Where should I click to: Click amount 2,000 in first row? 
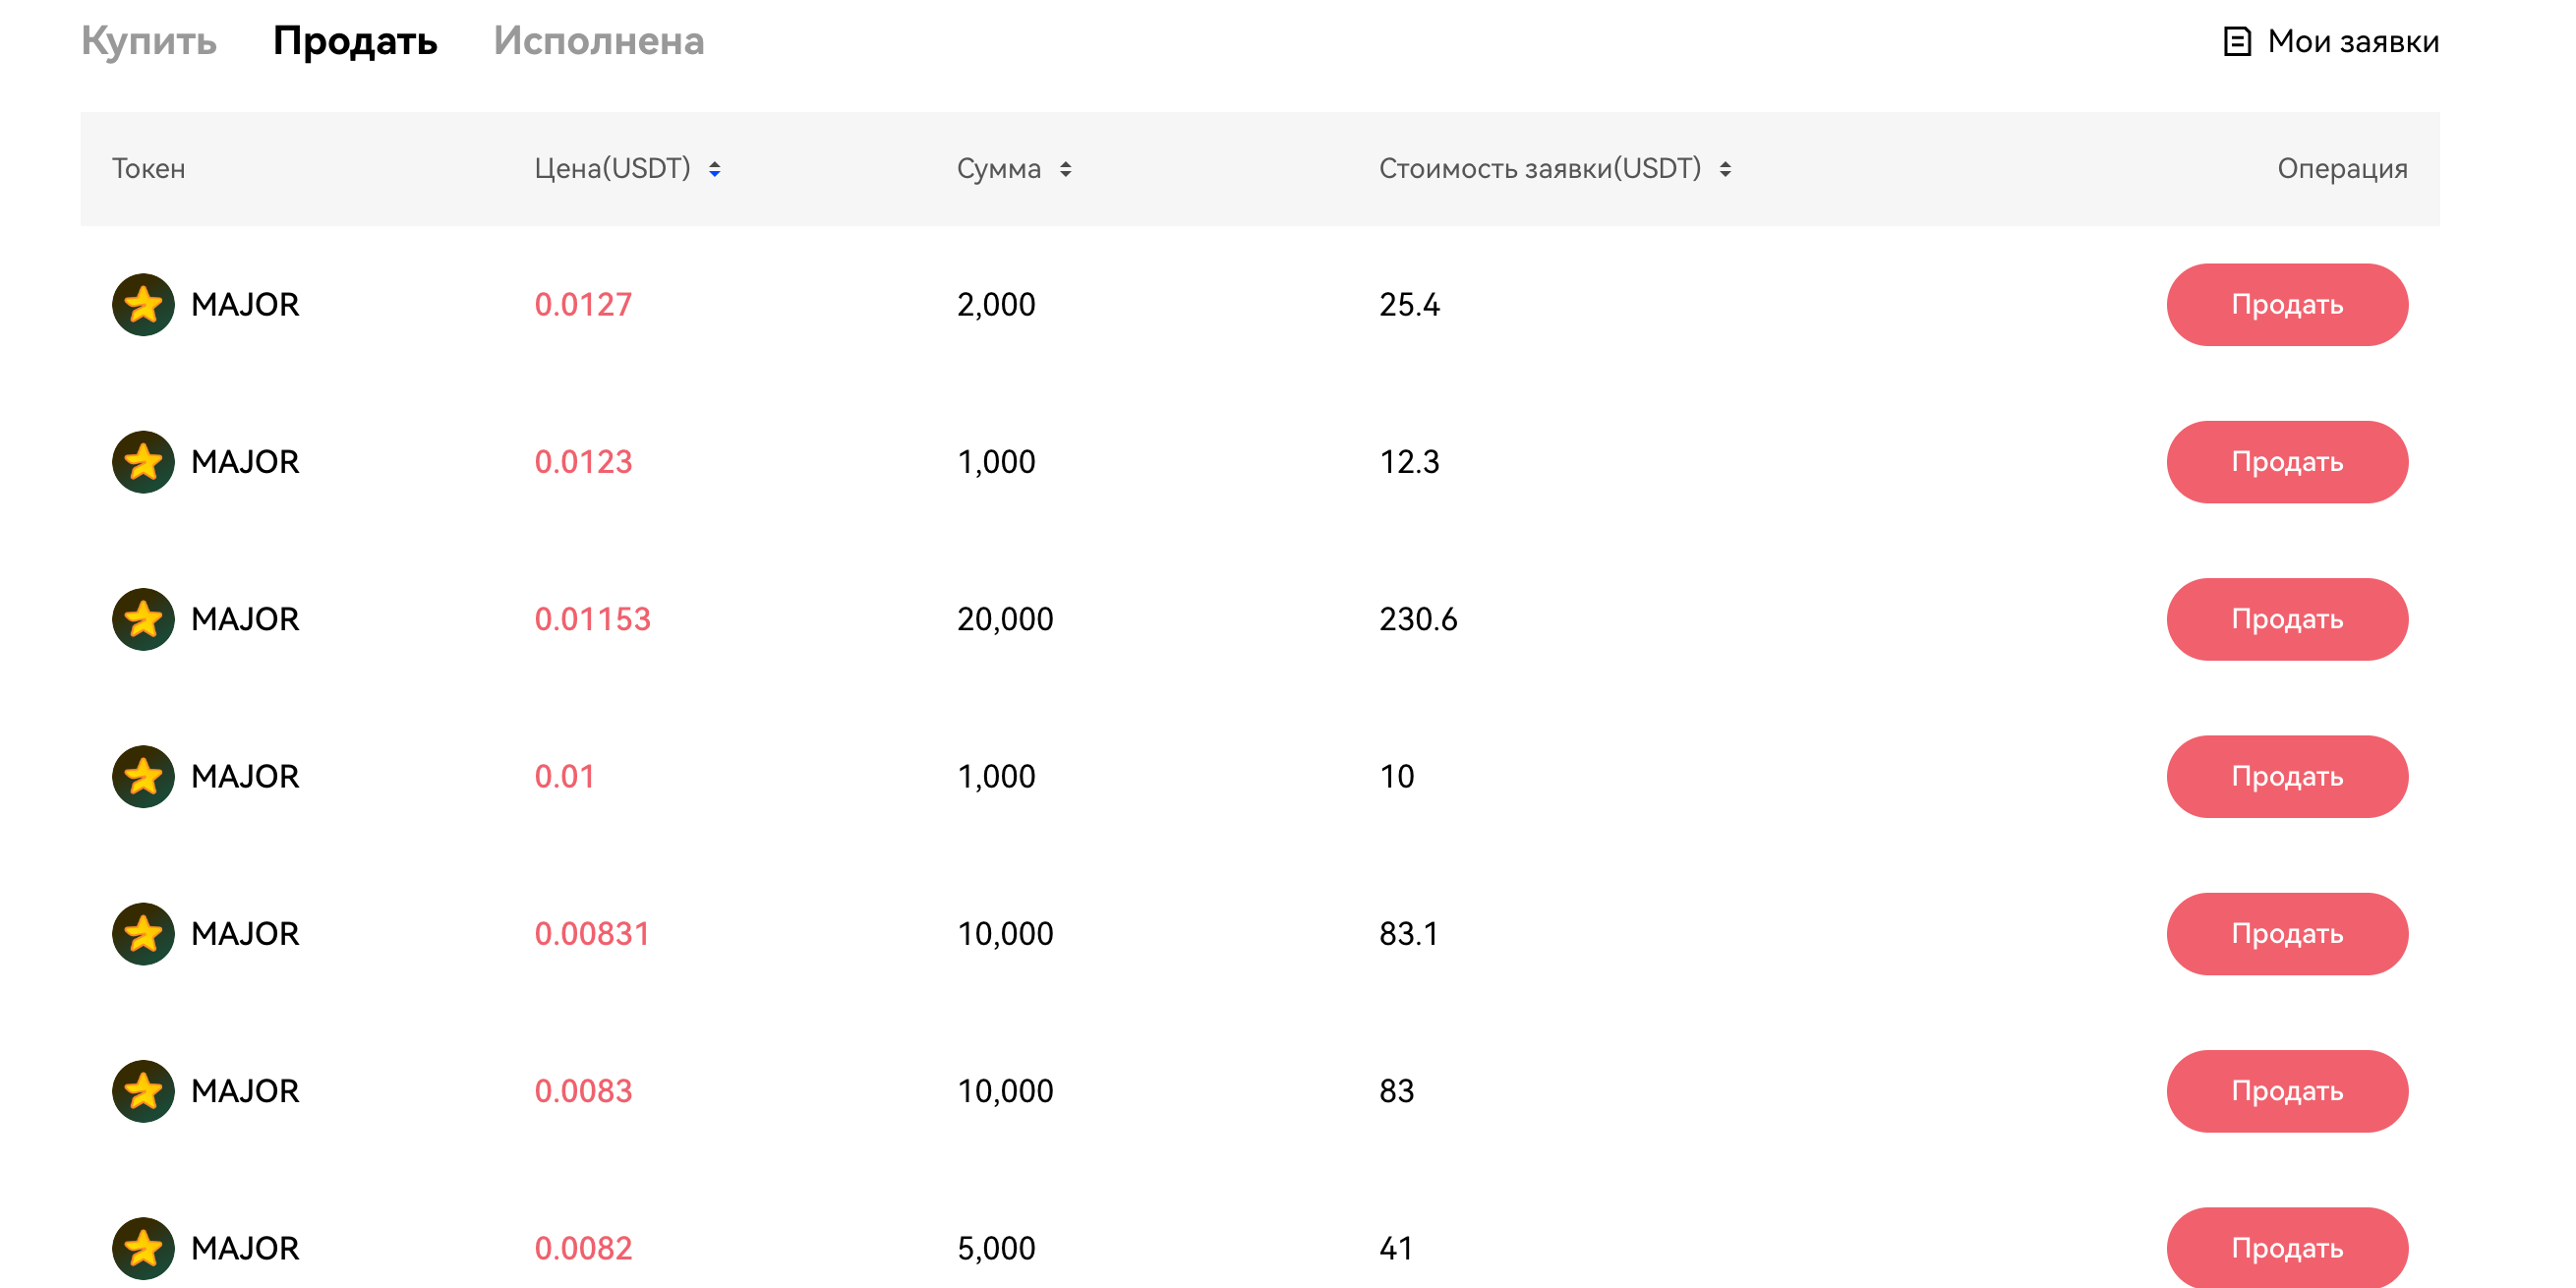996,304
